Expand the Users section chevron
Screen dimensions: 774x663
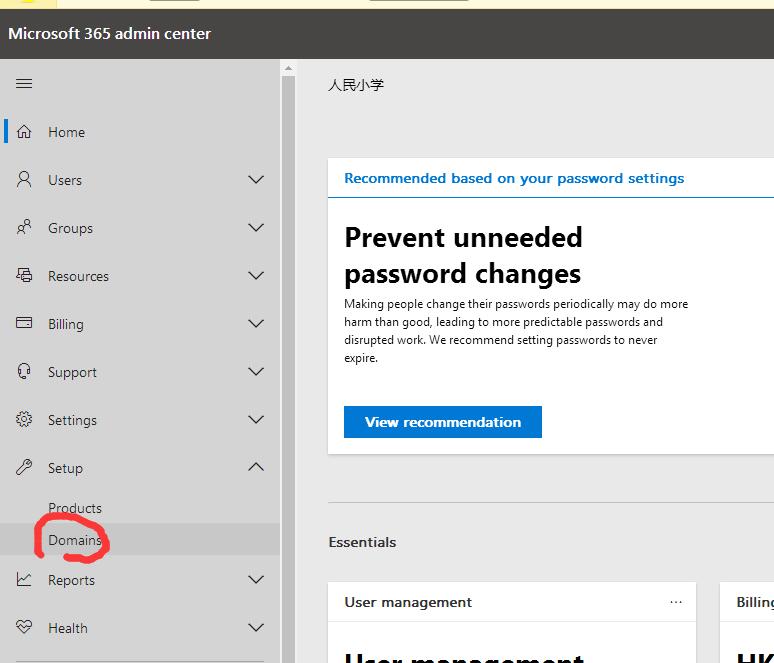[256, 179]
